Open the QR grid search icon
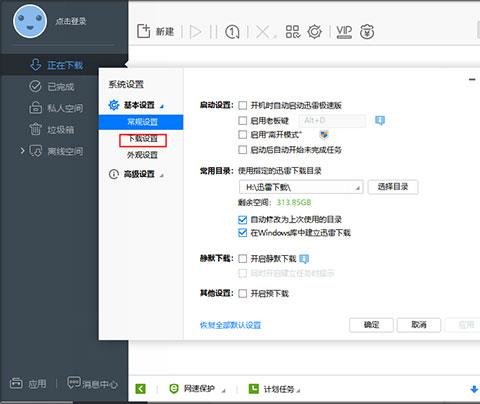 point(293,32)
